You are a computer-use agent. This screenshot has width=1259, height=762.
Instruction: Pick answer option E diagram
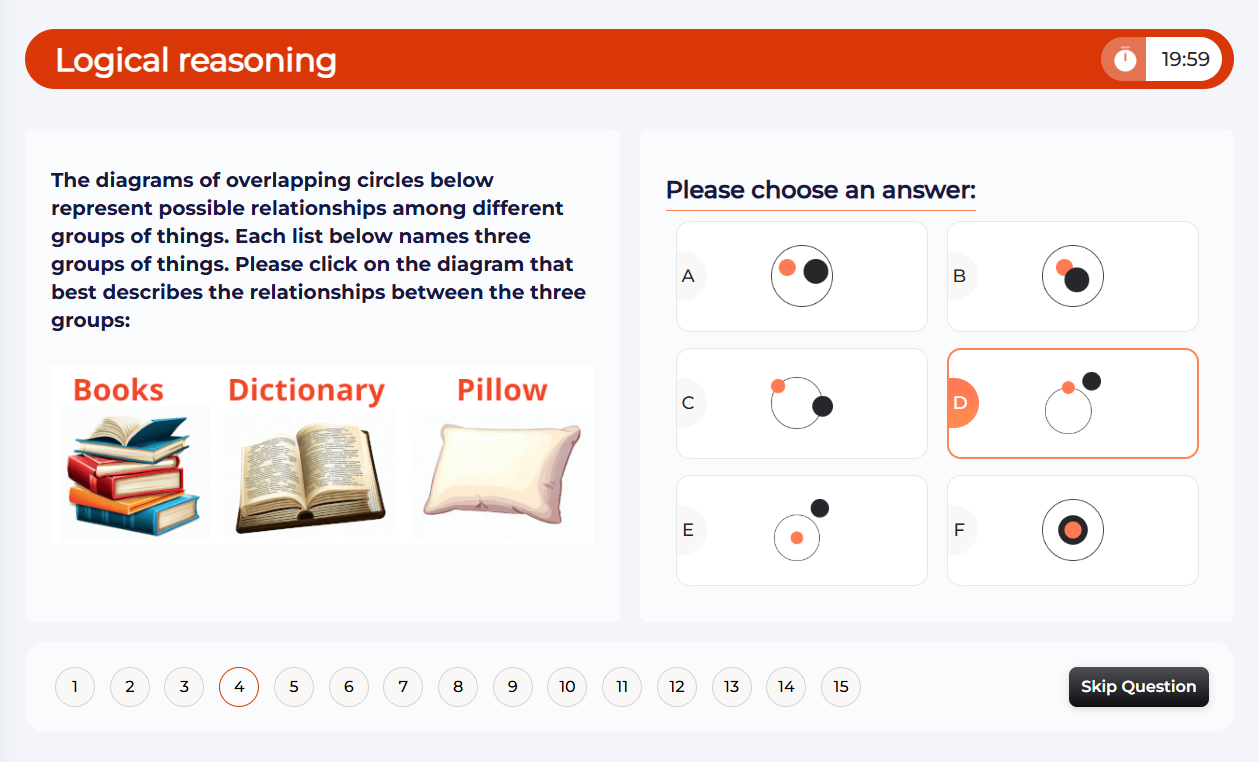[802, 530]
